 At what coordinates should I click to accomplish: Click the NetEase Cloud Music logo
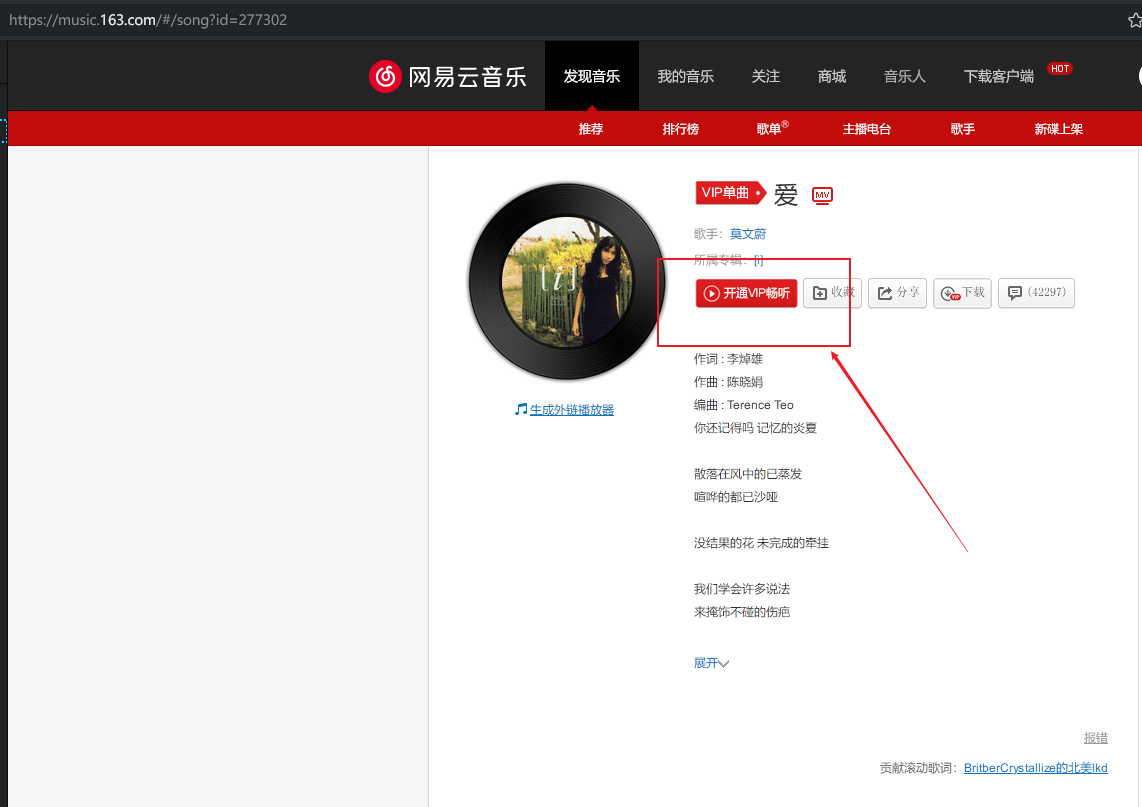(x=448, y=76)
